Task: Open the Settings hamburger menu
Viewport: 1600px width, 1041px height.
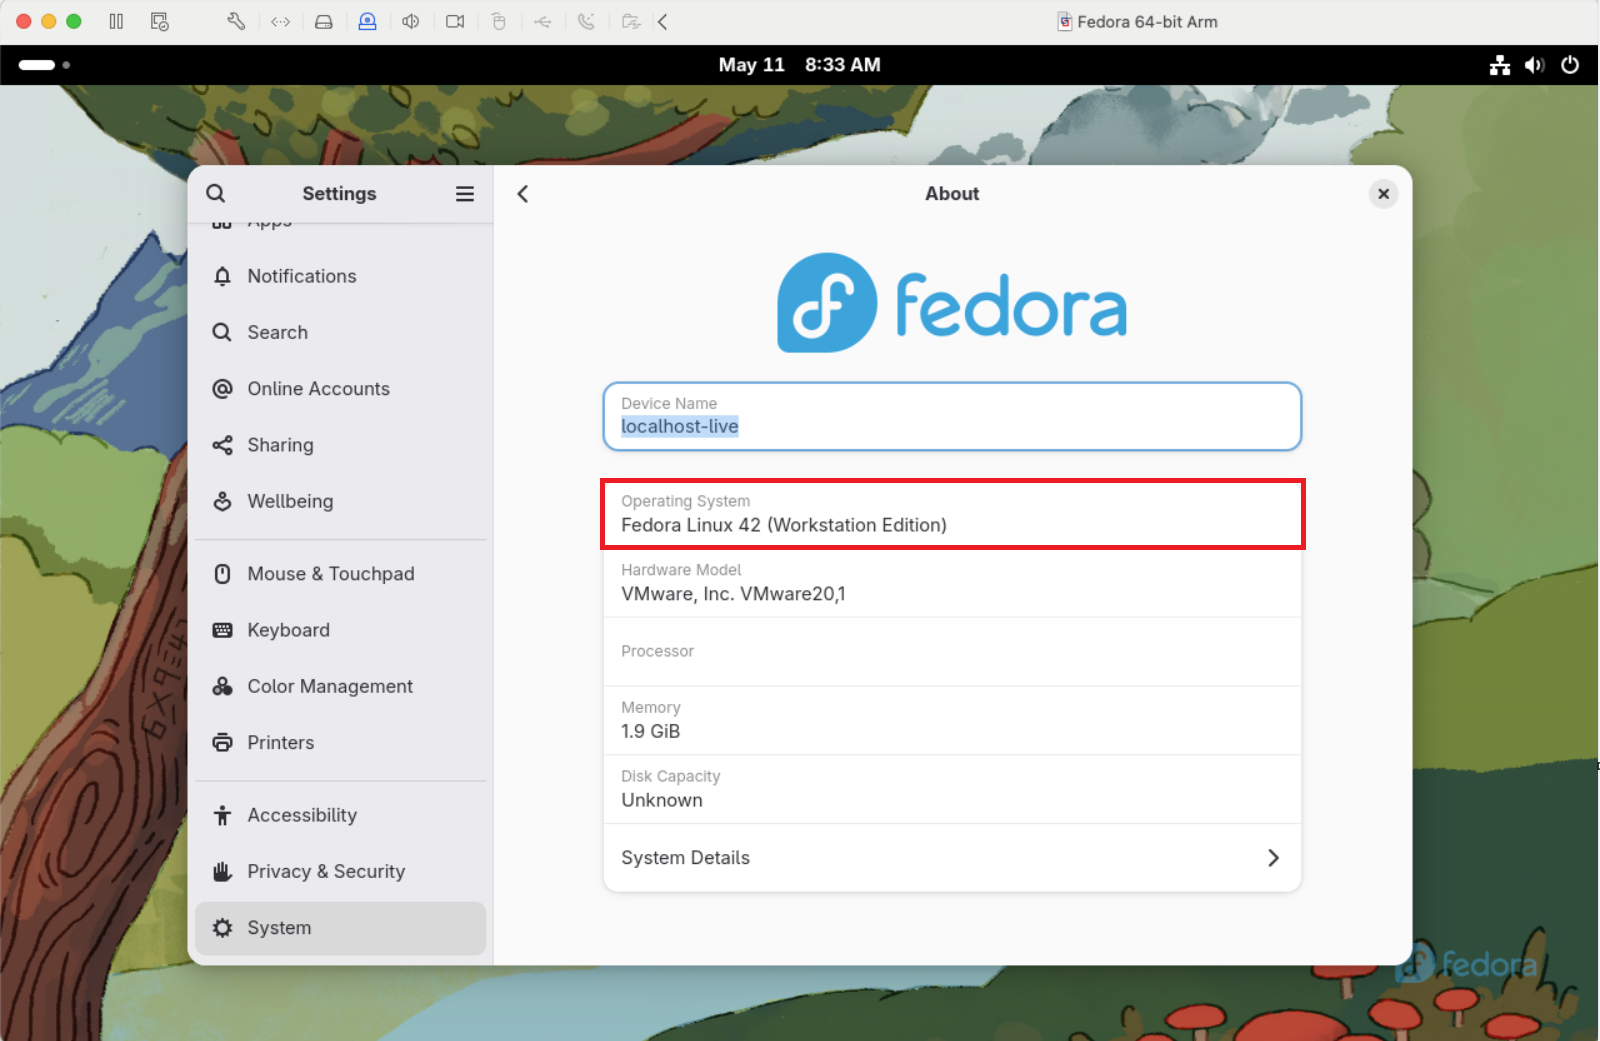Action: pos(465,194)
